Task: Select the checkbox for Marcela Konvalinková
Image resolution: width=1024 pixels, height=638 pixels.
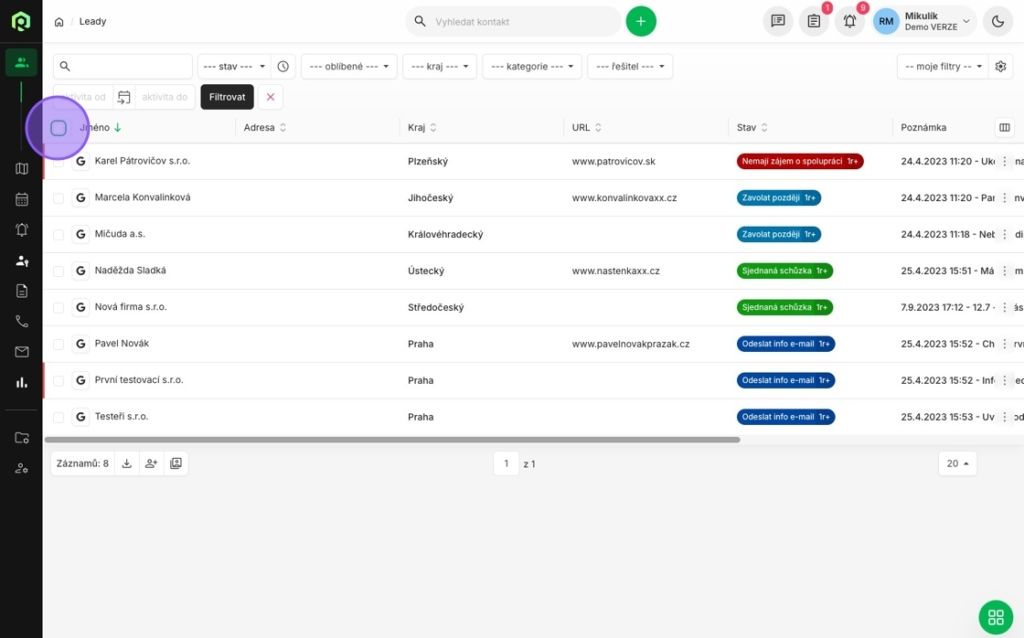Action: 58,198
